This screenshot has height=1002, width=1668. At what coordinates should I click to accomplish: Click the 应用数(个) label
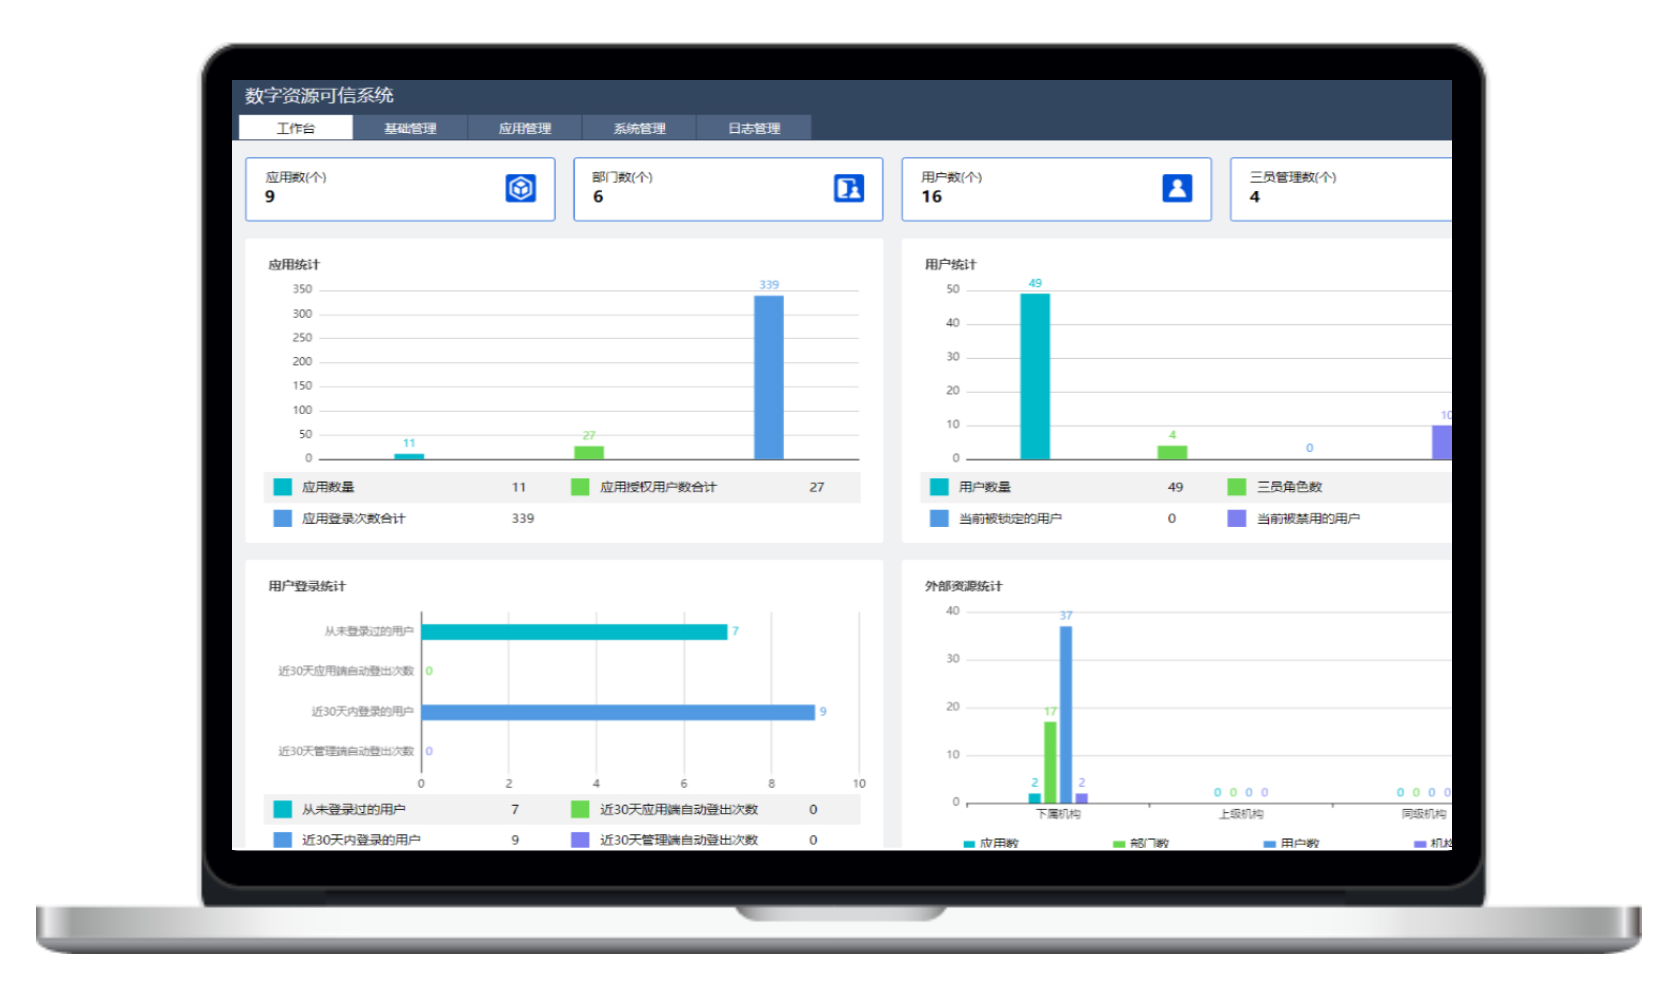click(x=296, y=177)
